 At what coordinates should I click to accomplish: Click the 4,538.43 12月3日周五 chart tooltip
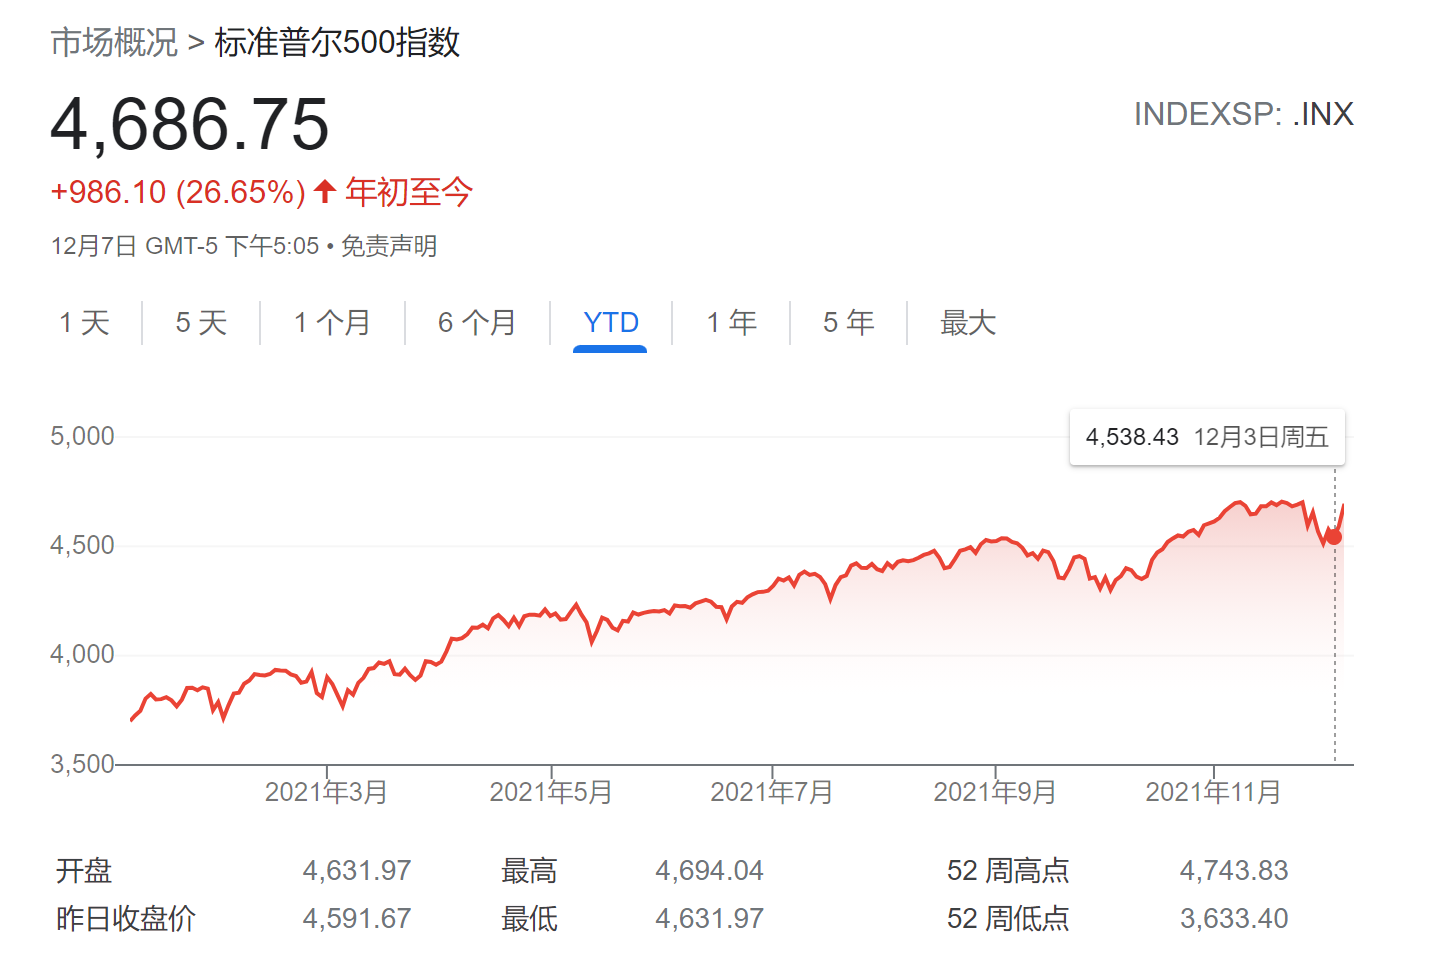coord(1207,437)
